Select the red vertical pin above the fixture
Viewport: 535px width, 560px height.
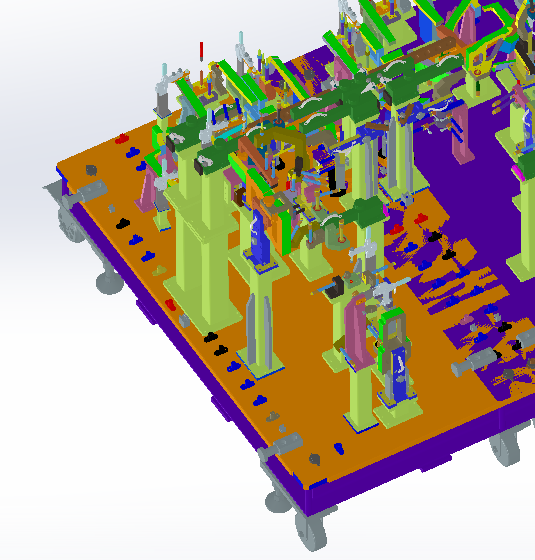pyautogui.click(x=201, y=51)
